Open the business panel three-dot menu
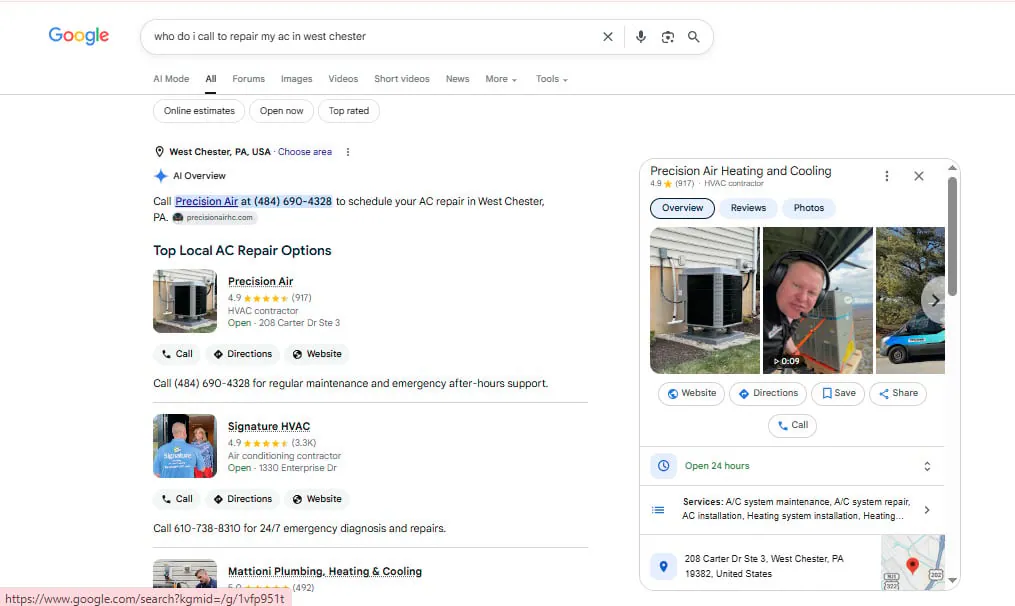The image size is (1015, 606). pos(887,176)
